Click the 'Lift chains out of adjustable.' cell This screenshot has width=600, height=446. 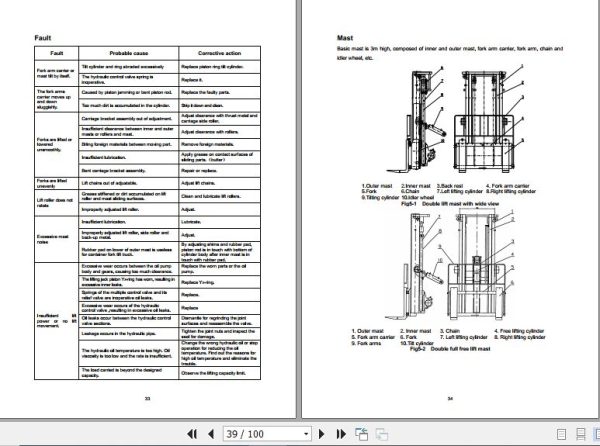(x=129, y=183)
